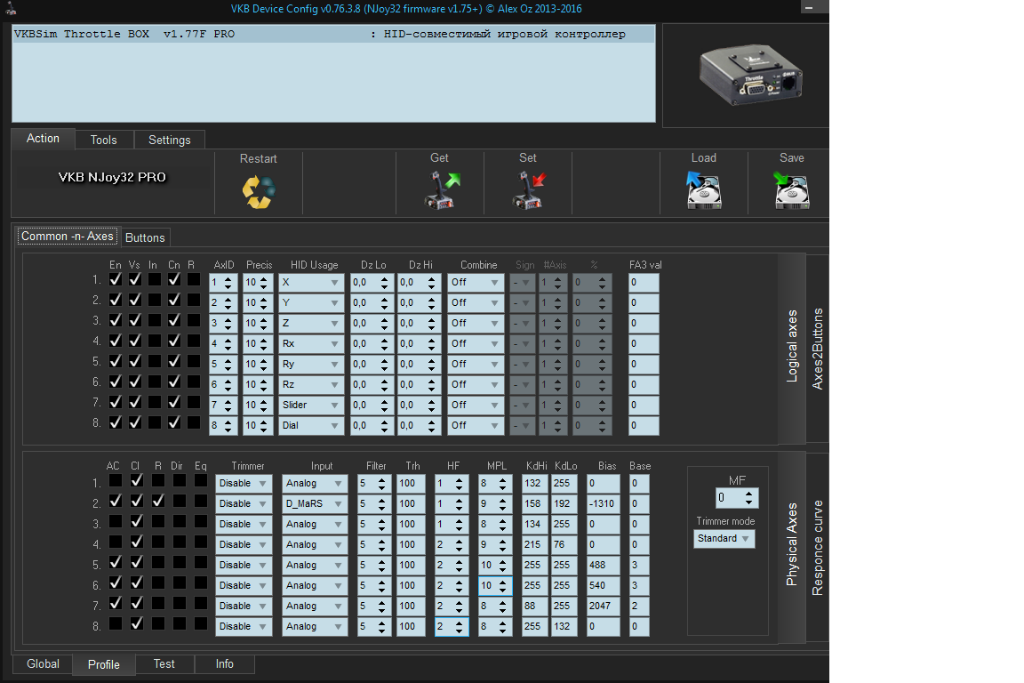Open HID Usage dropdown showing Dial
1024x683 pixels.
(312, 426)
